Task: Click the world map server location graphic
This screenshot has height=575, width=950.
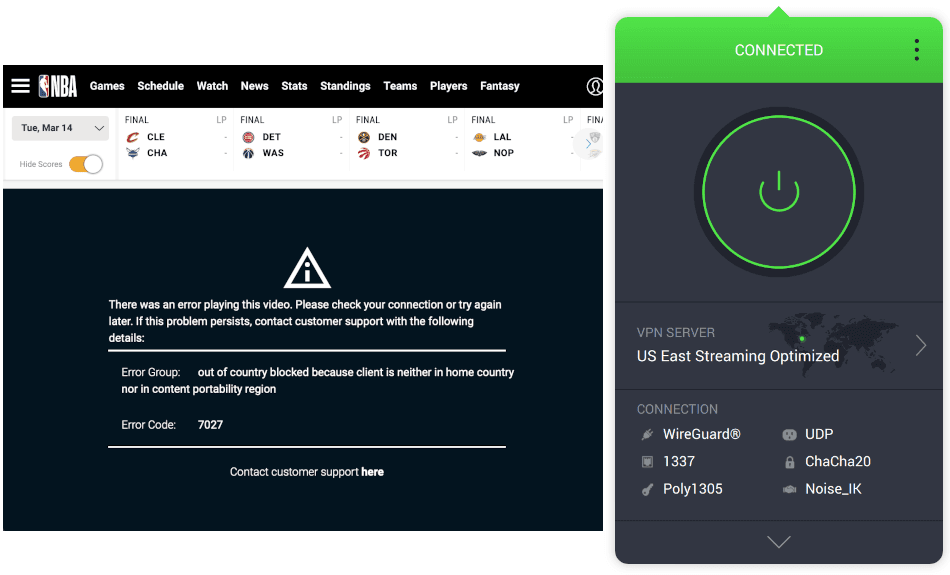Action: pos(833,344)
